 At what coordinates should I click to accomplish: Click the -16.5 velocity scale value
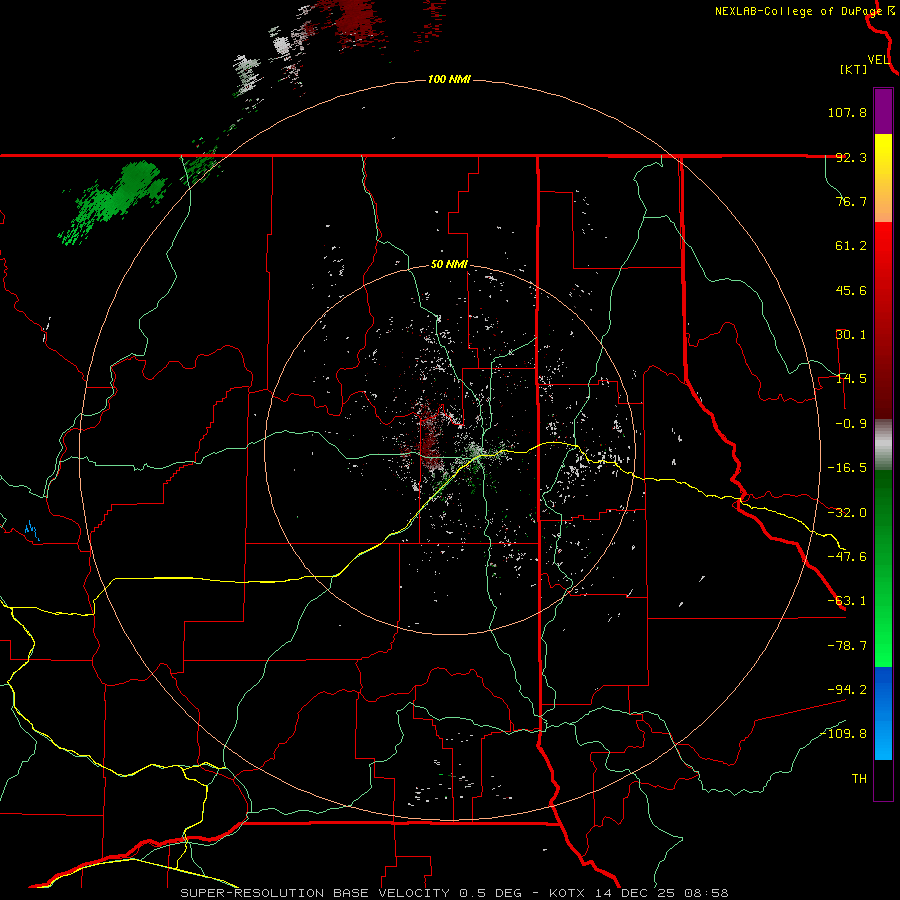tap(847, 468)
